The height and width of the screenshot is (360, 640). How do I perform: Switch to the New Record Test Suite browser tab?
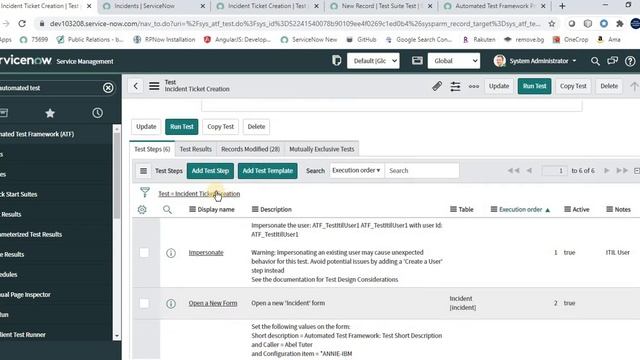tap(380, 6)
